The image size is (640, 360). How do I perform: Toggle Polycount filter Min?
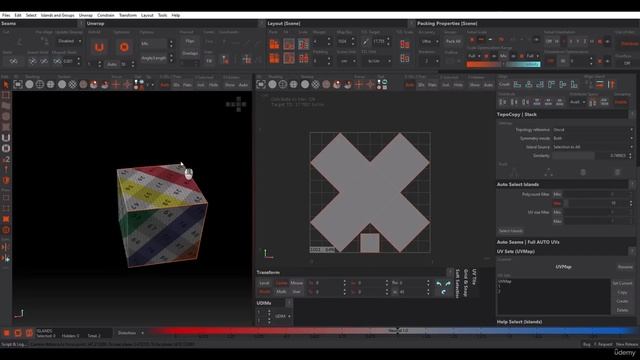557,194
